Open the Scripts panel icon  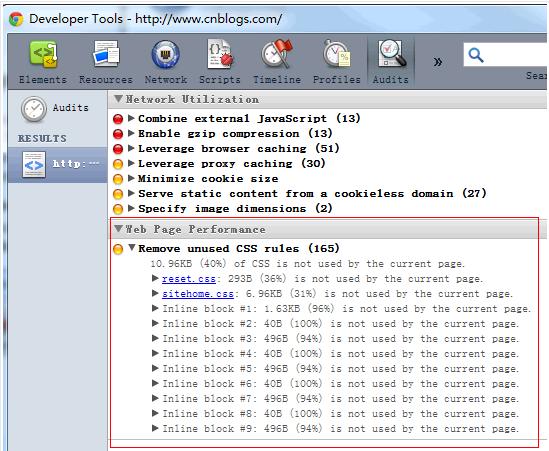[x=220, y=54]
